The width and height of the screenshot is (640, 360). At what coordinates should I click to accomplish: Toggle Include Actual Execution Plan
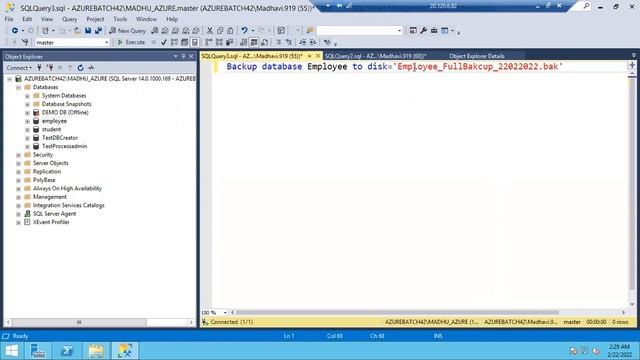[x=209, y=42]
